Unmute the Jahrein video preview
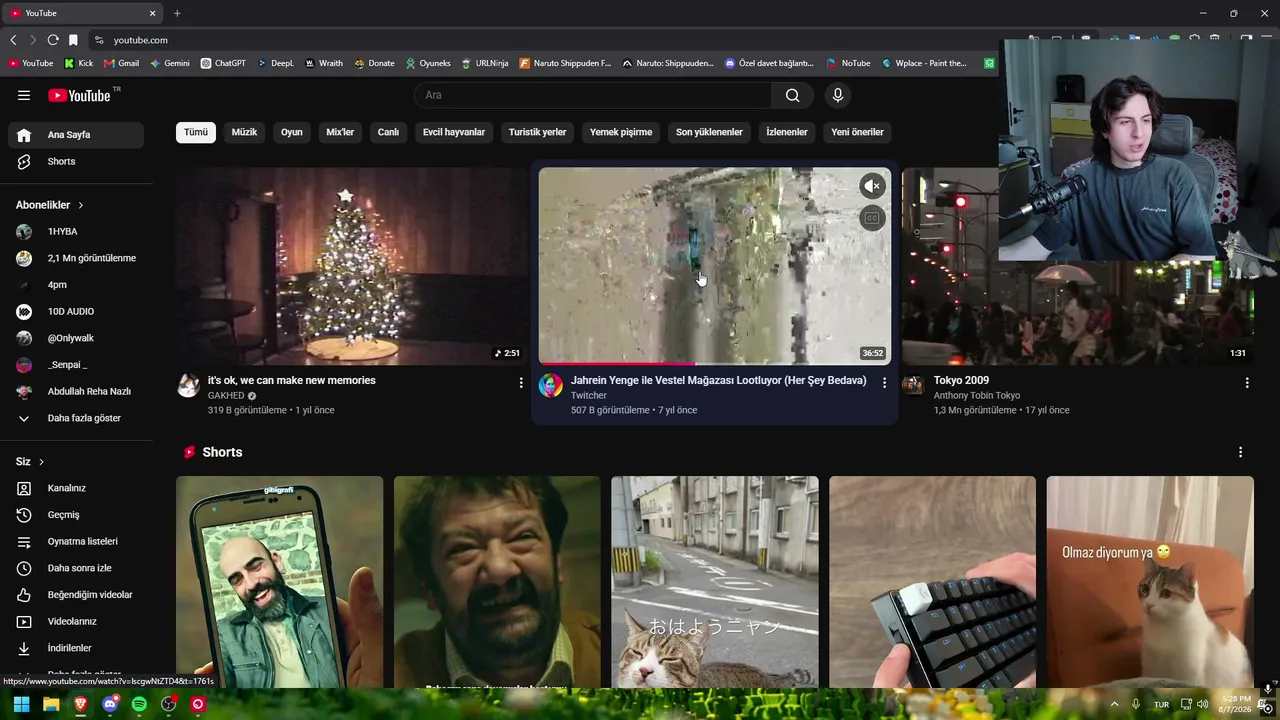This screenshot has width=1280, height=720. pyautogui.click(x=872, y=186)
